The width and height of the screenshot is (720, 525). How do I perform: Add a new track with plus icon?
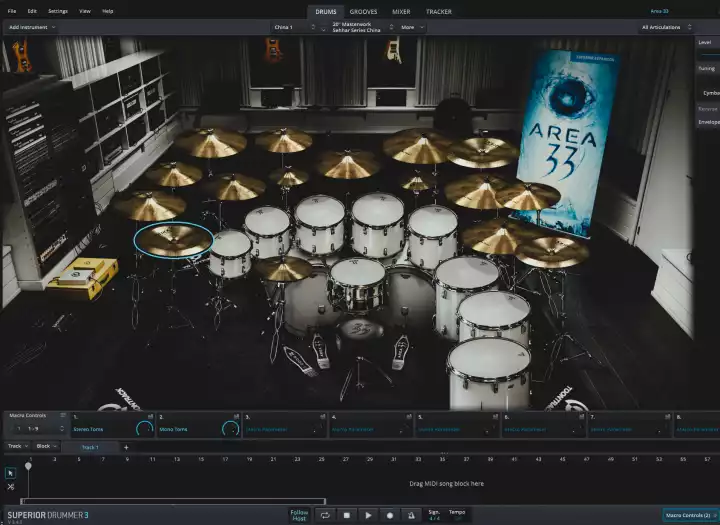click(126, 447)
